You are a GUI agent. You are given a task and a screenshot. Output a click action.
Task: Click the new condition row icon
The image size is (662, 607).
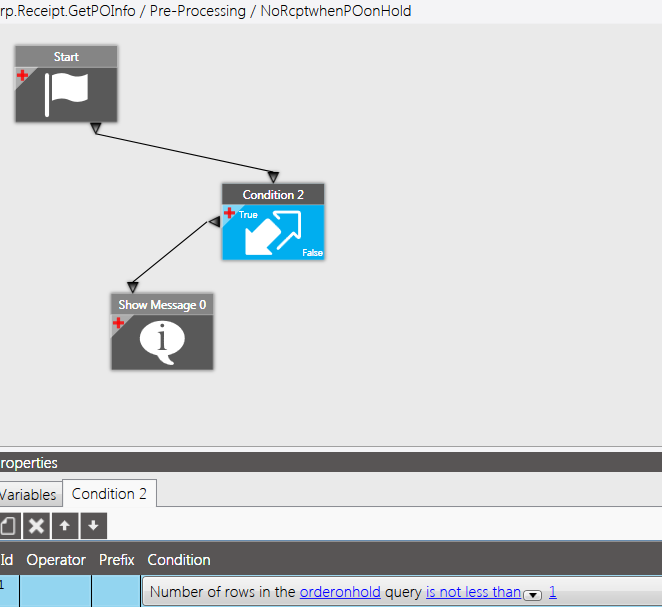[x=8, y=526]
